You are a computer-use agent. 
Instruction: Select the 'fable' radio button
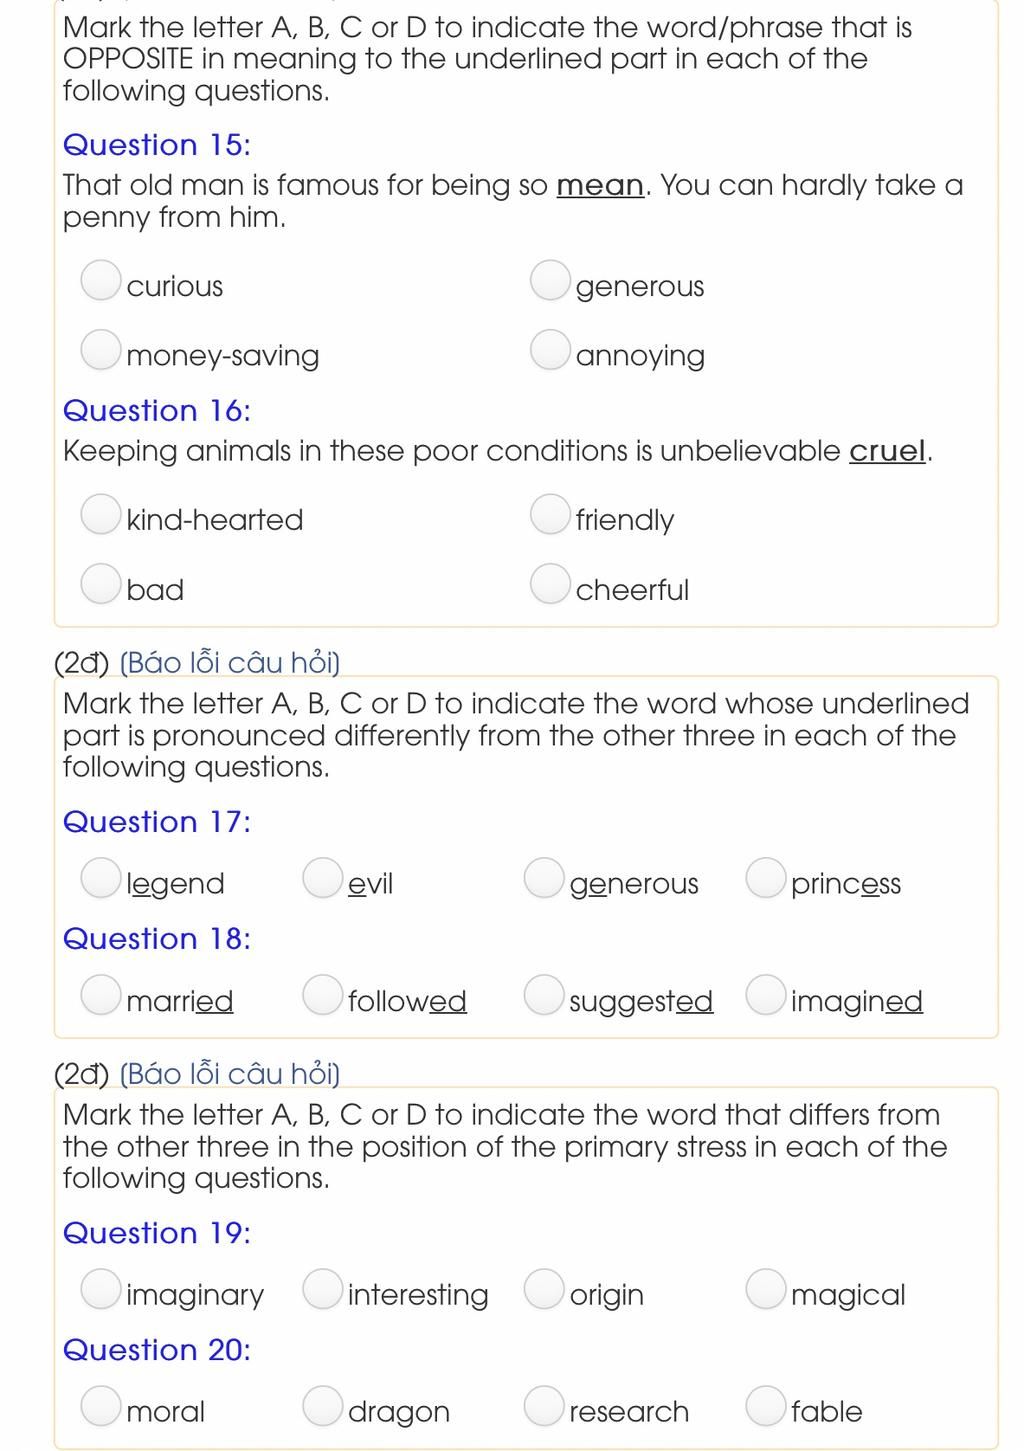(x=766, y=1406)
